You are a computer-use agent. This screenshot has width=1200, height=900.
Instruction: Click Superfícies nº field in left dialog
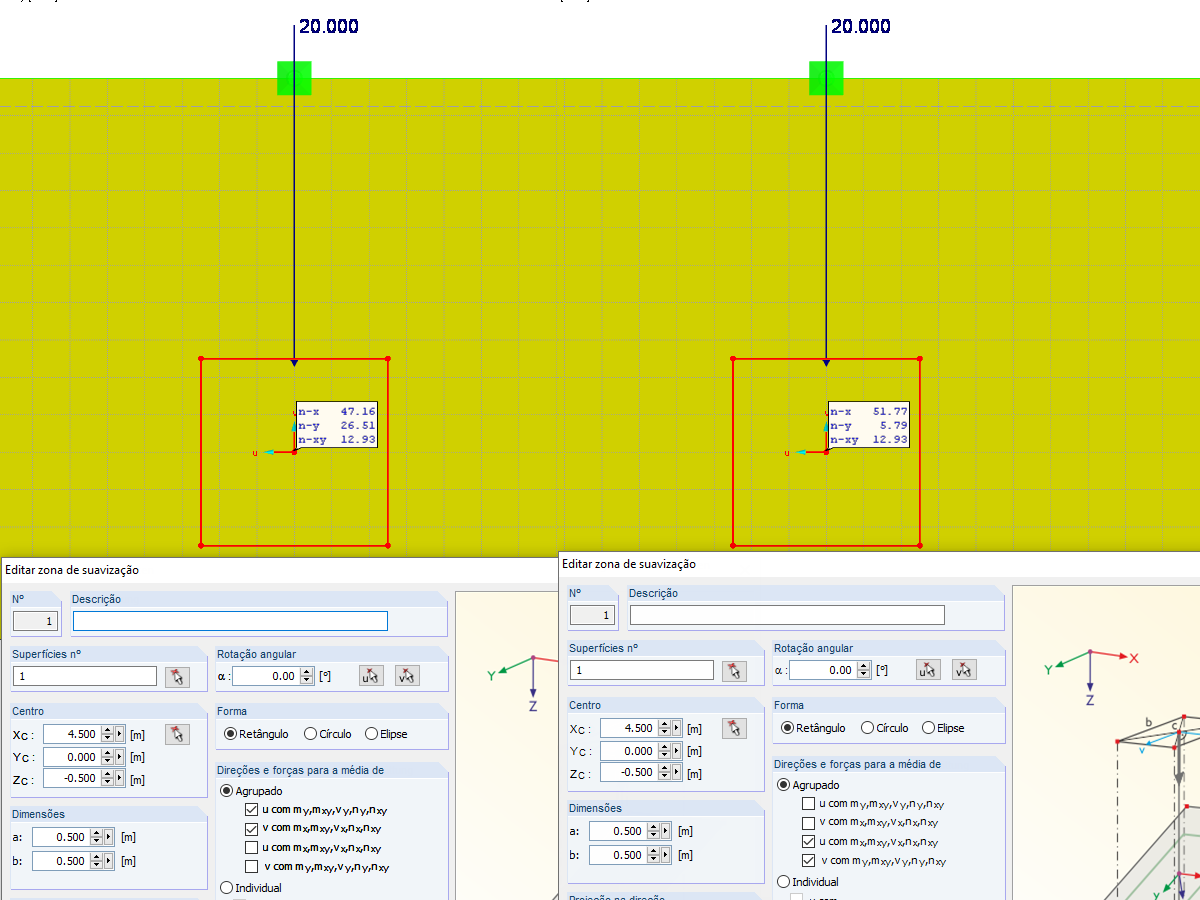[x=85, y=677]
